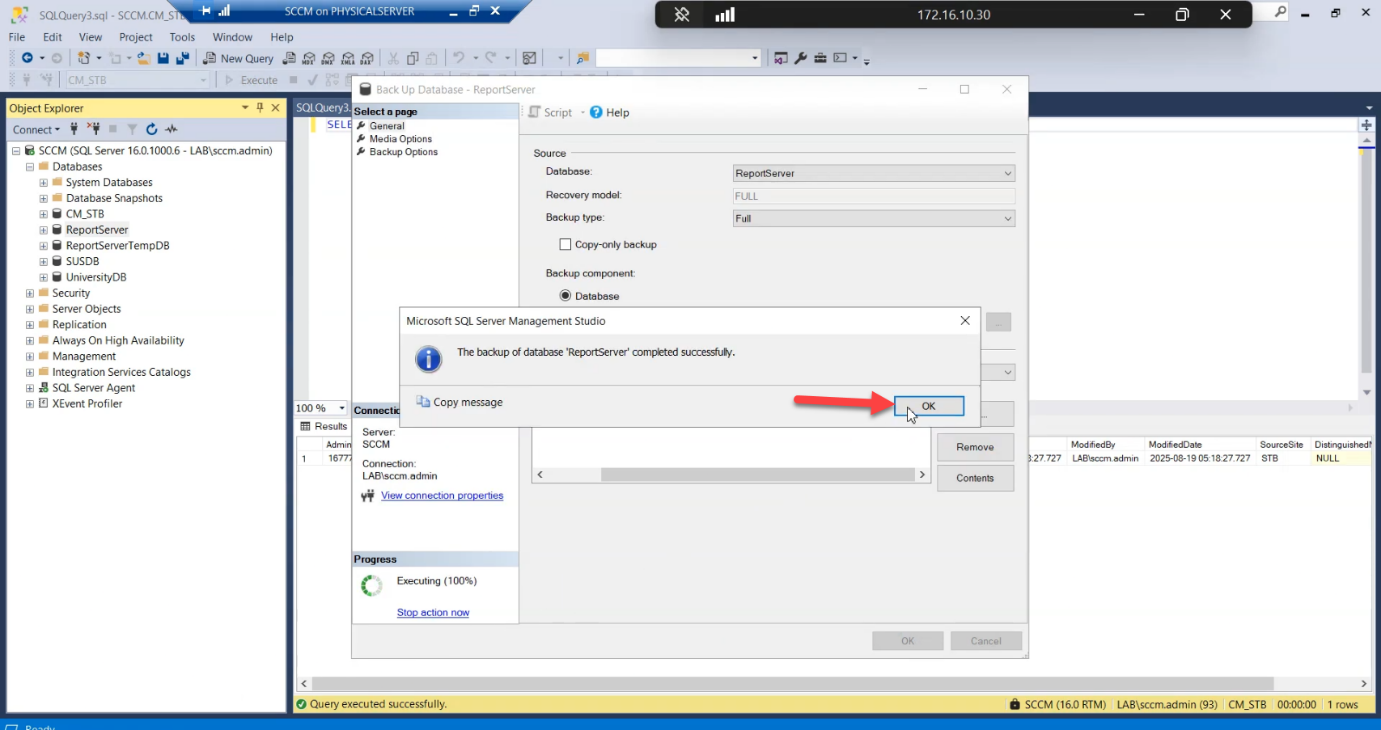Image resolution: width=1381 pixels, height=730 pixels.
Task: Click the DAX query icon
Action: click(x=367, y=58)
